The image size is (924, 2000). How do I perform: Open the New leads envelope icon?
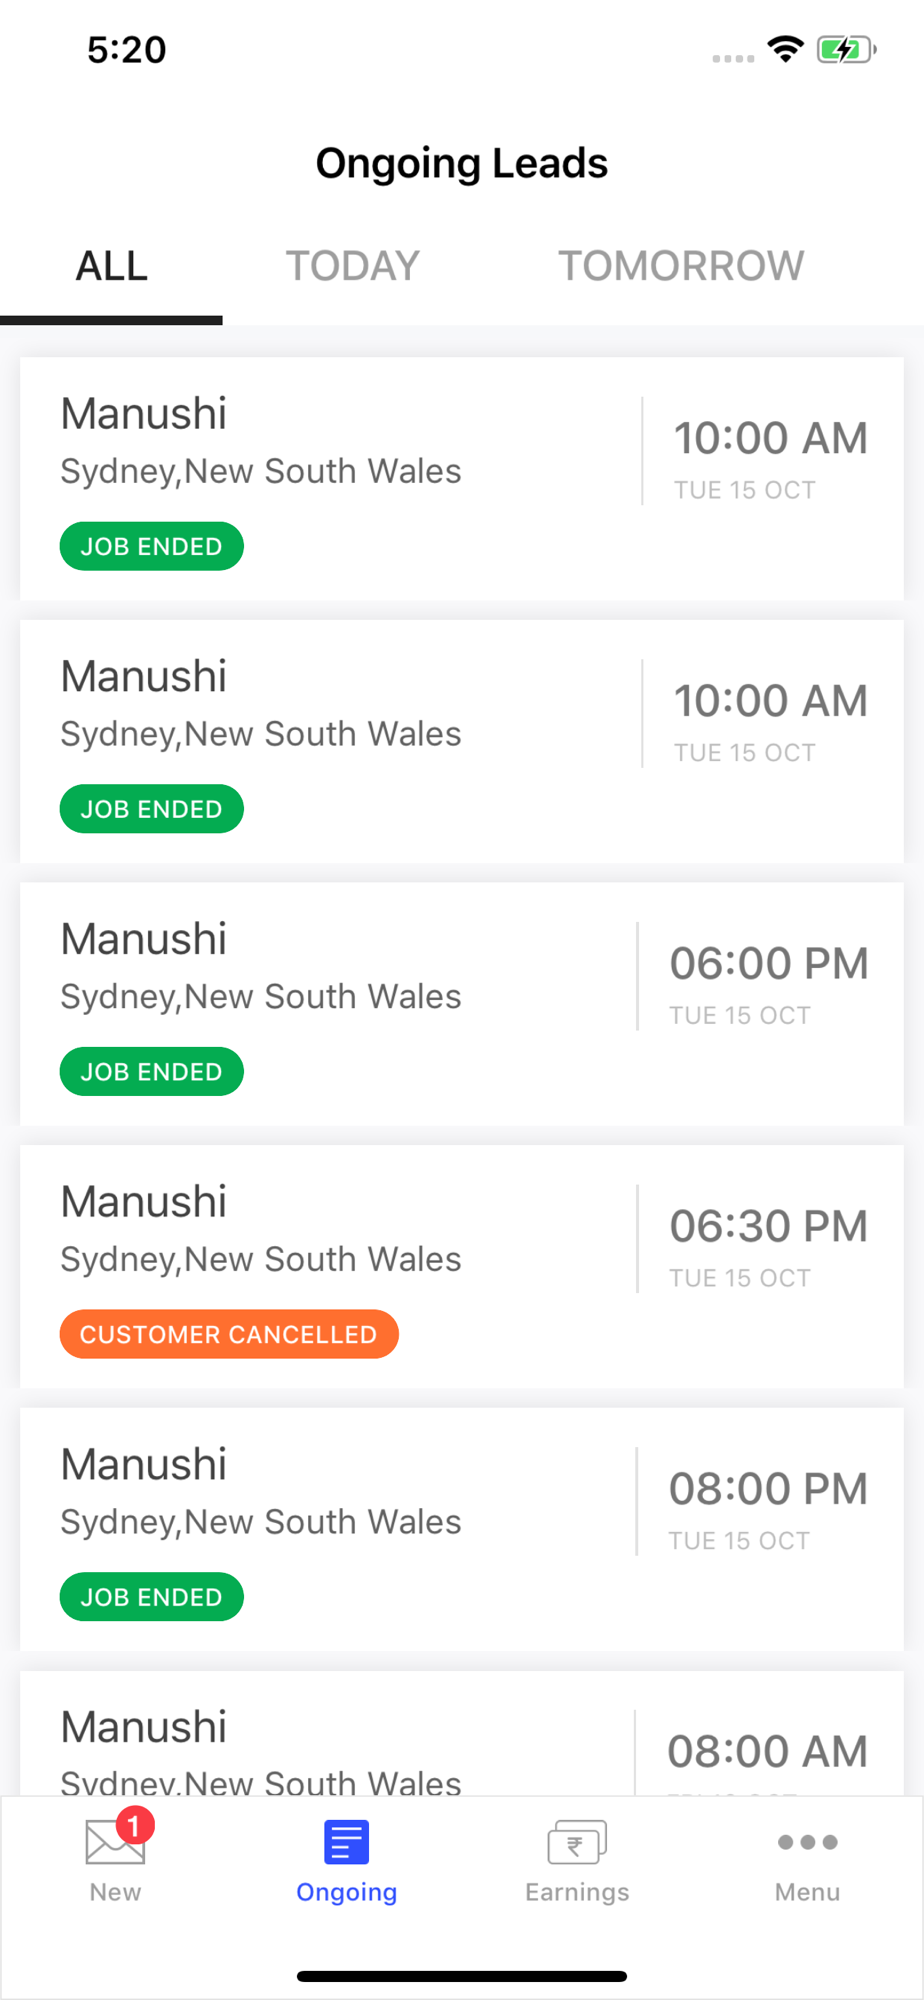point(115,1842)
